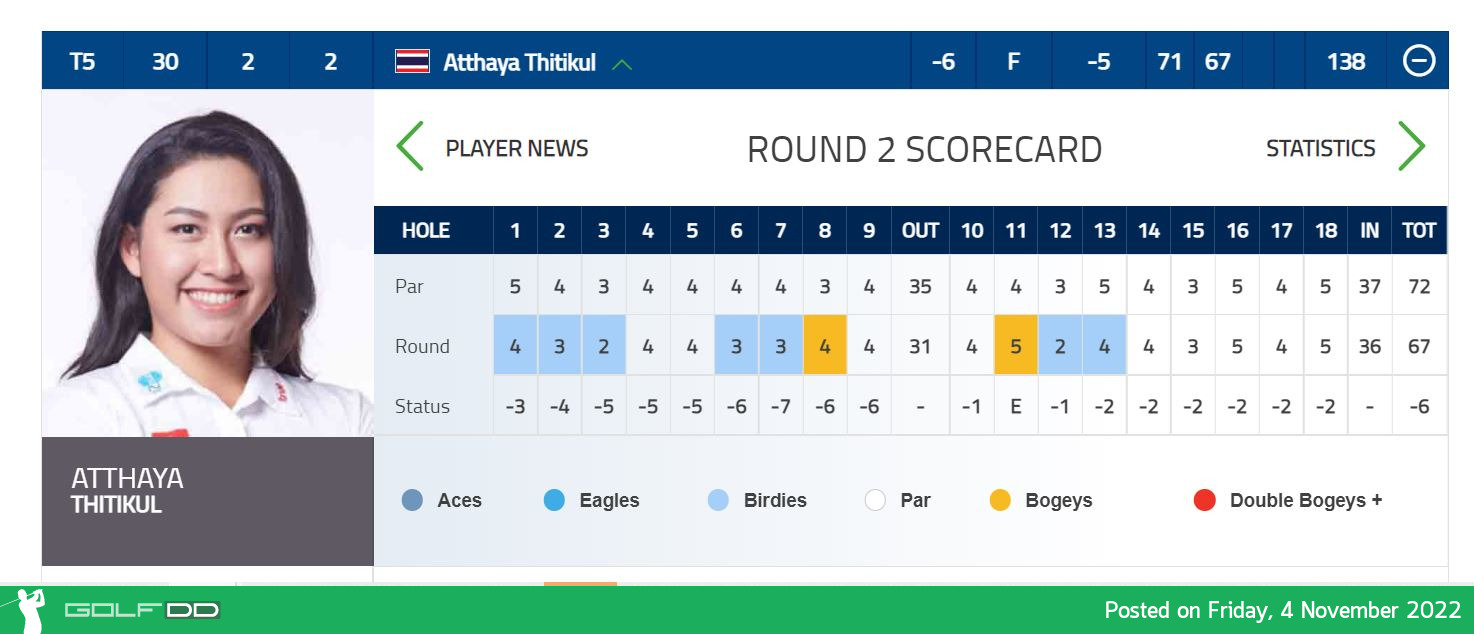Image resolution: width=1474 pixels, height=634 pixels.
Task: Click the player portrait photo
Action: 208,263
